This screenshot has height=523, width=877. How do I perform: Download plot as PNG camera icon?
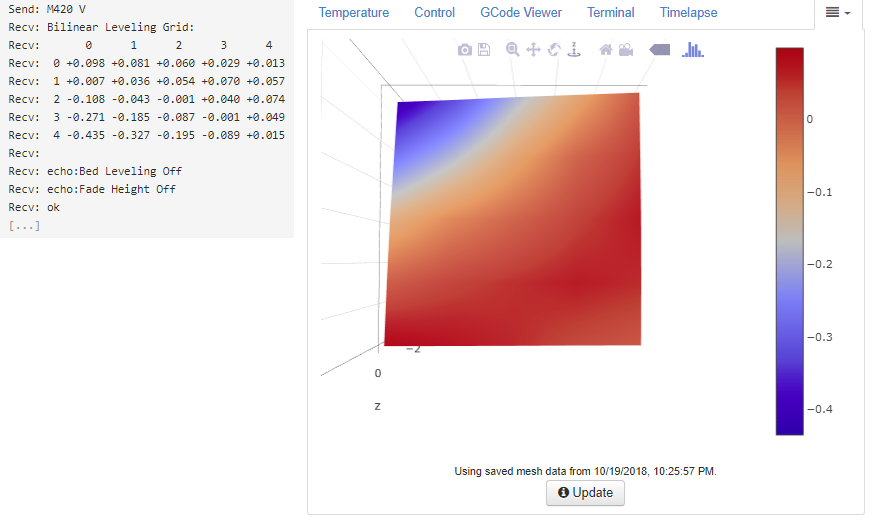click(465, 50)
